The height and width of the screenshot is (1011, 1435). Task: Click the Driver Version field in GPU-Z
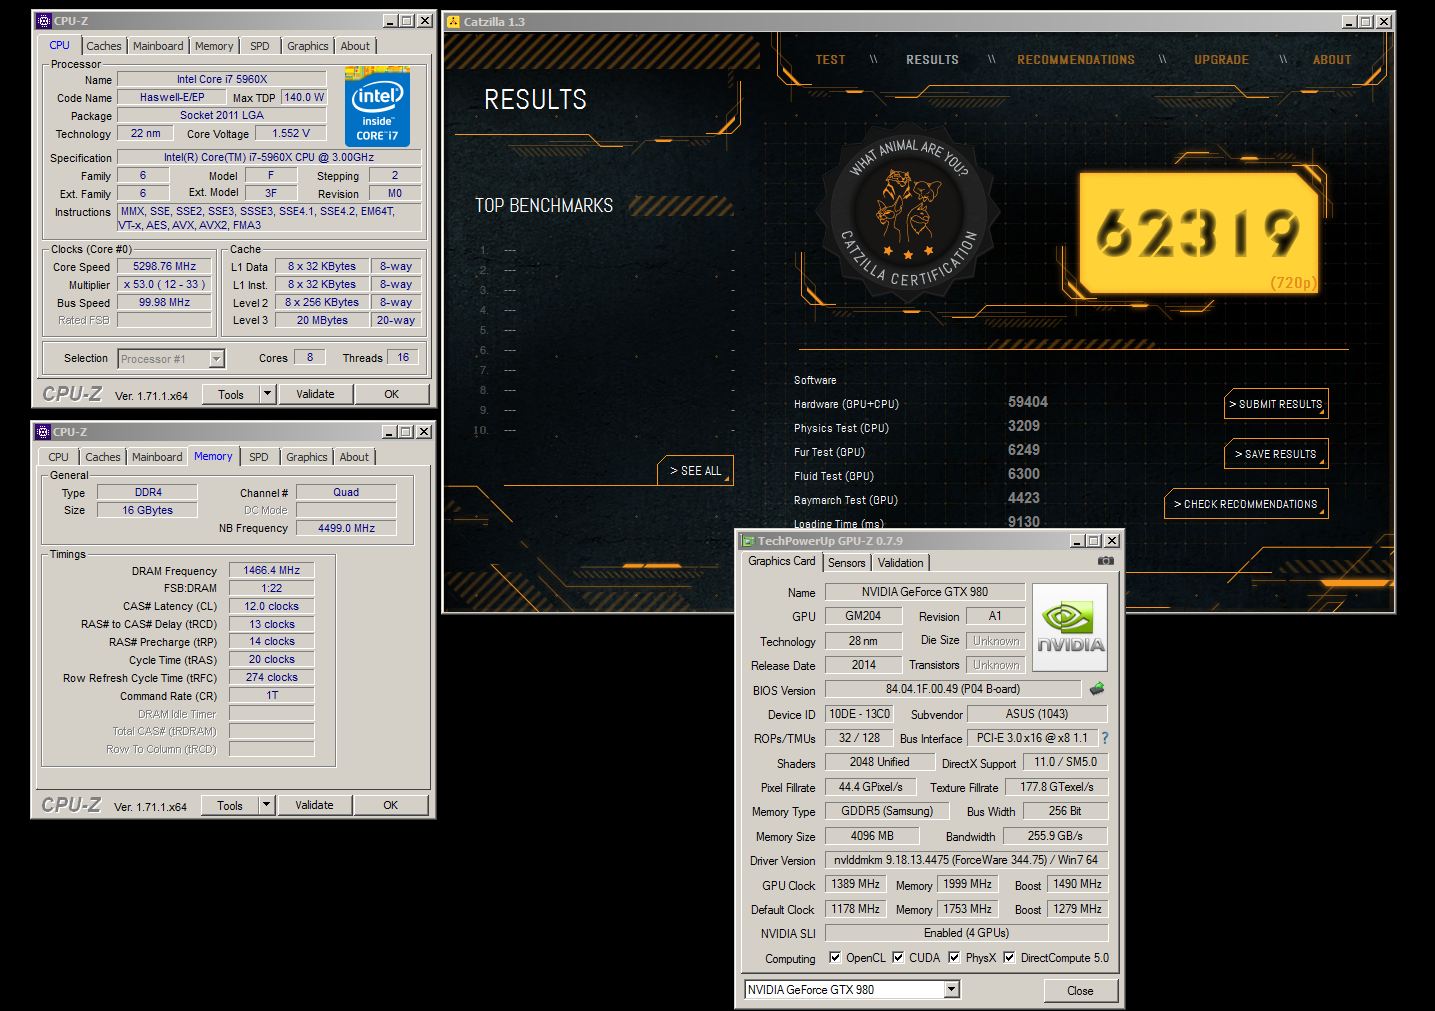967,860
